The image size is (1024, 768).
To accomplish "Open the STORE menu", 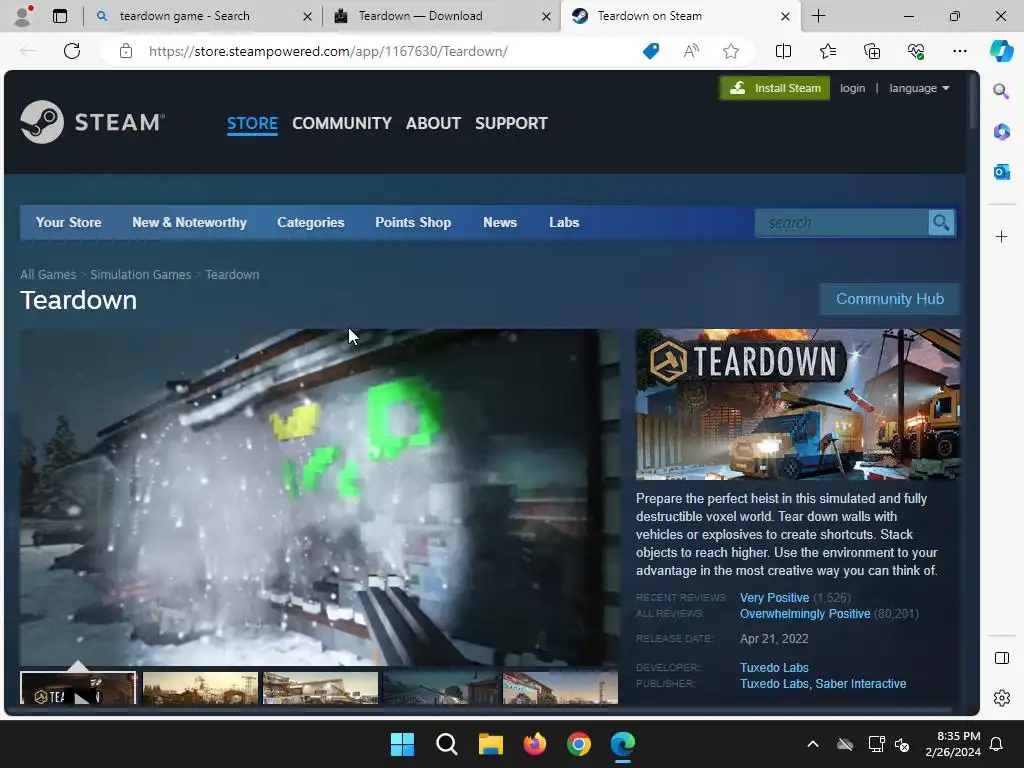I will tap(252, 123).
